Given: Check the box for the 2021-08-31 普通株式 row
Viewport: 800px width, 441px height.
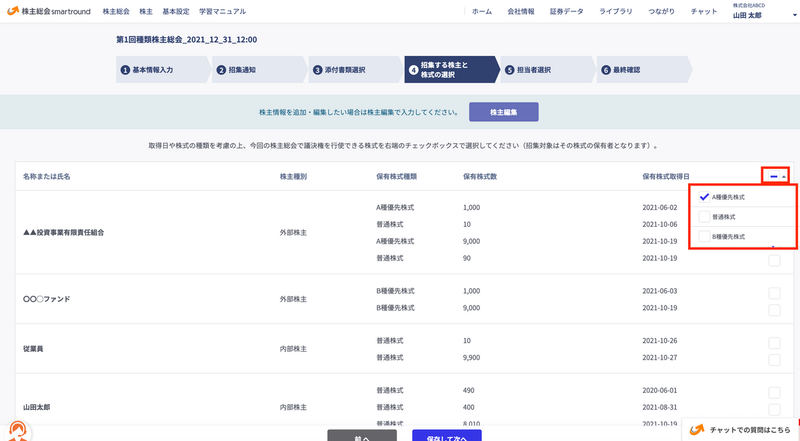Looking at the screenshot, I should point(774,409).
